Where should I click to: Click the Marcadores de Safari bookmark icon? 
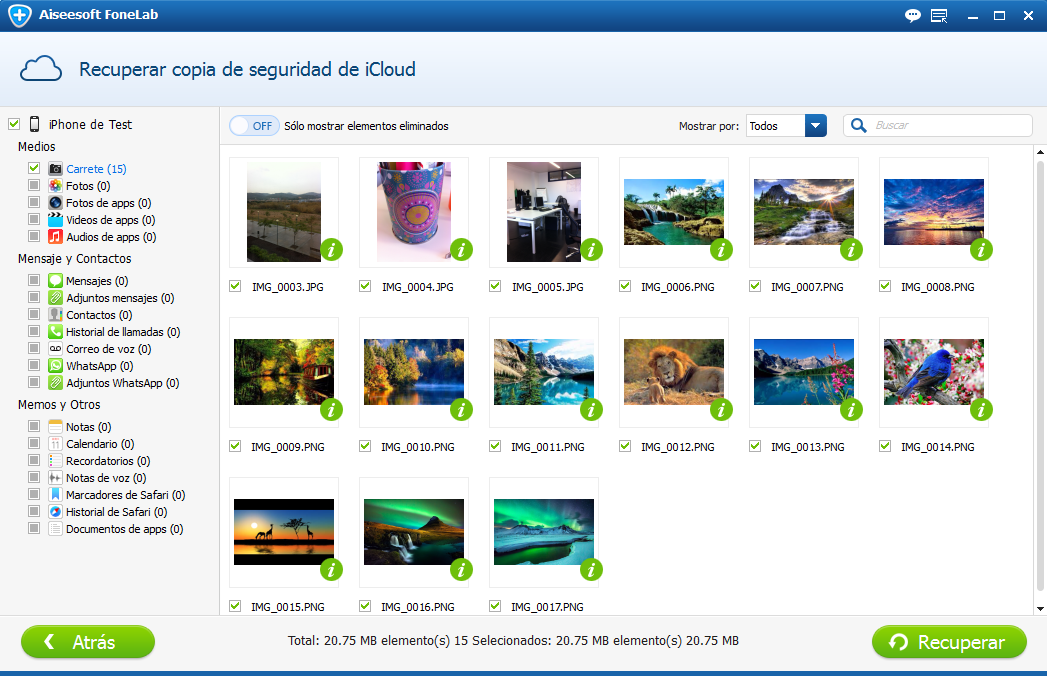click(x=55, y=494)
